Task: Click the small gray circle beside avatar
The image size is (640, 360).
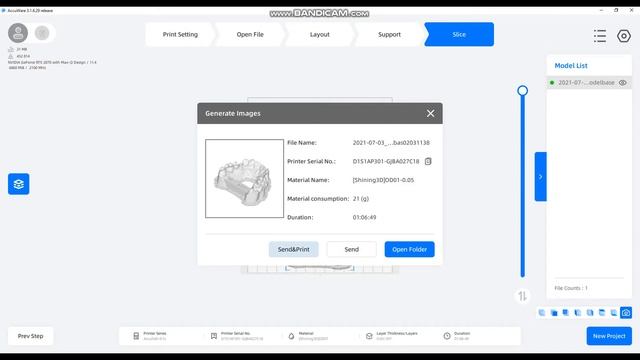Action: 42,33
